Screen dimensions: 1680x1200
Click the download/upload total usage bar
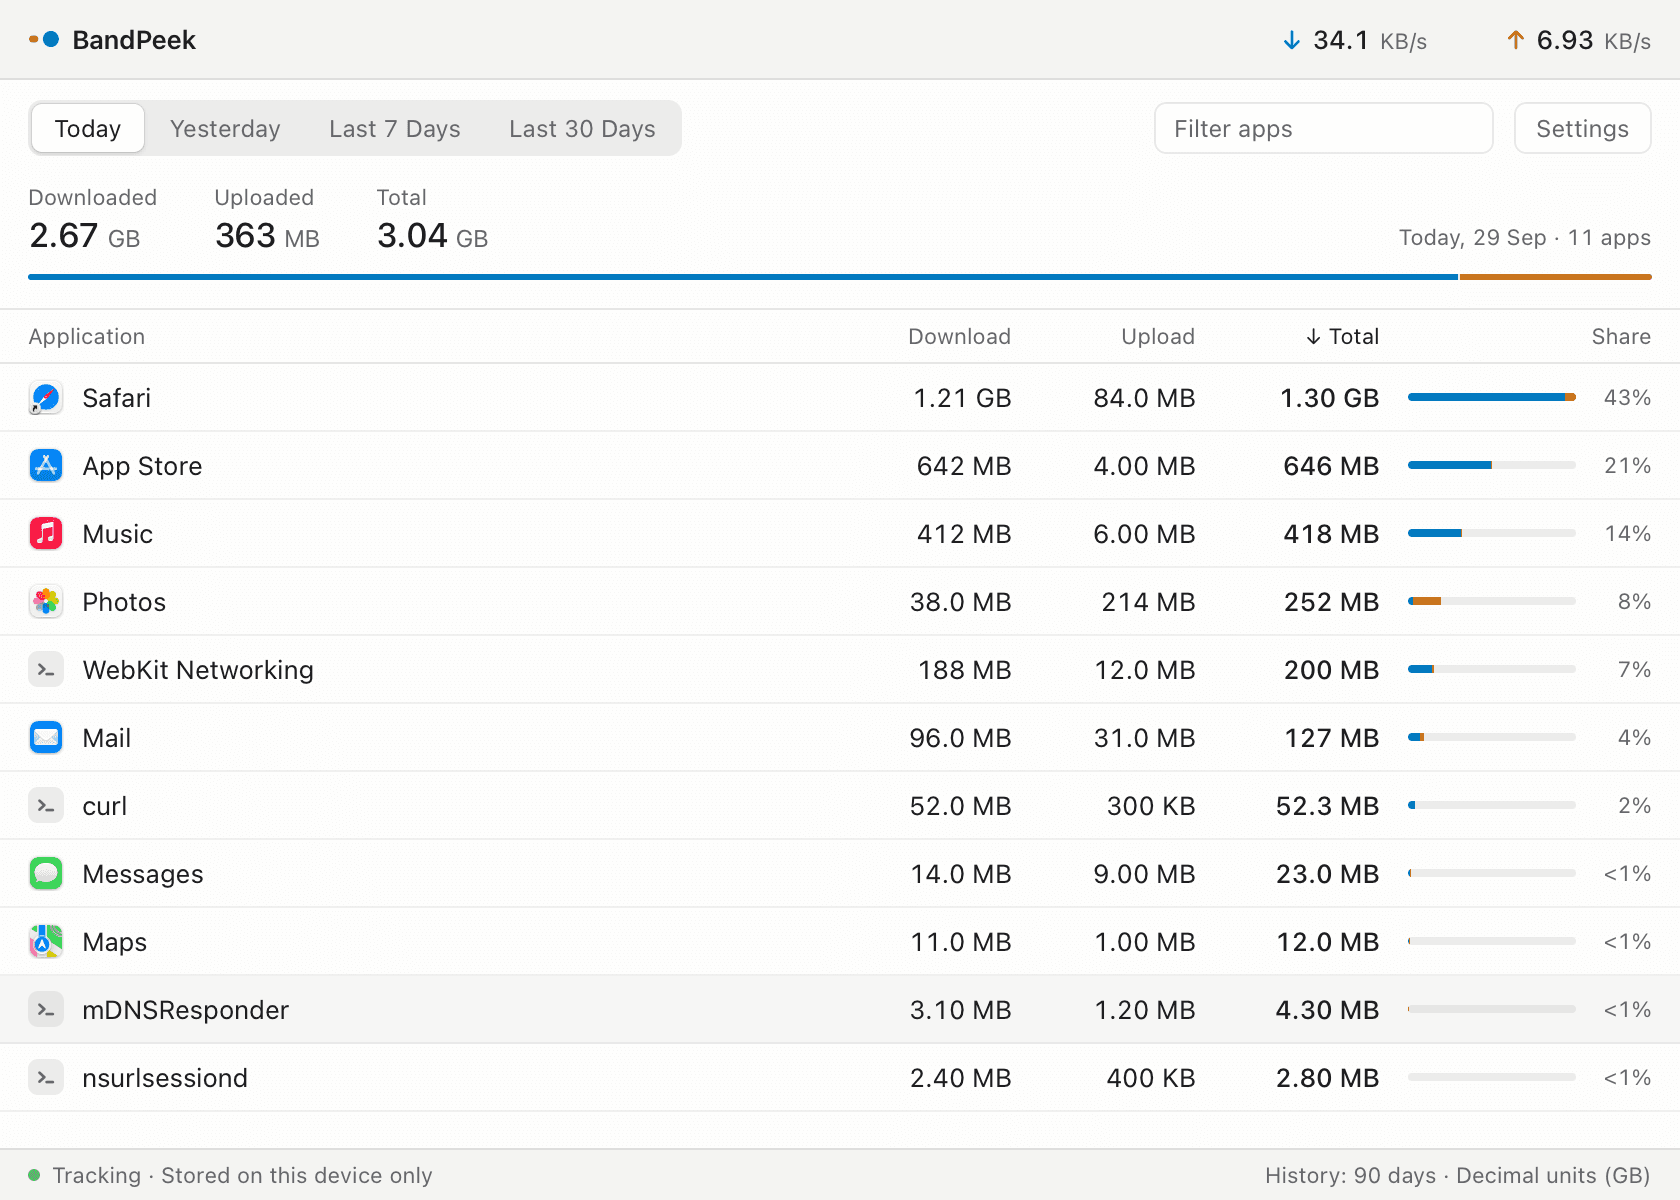[x=840, y=277]
